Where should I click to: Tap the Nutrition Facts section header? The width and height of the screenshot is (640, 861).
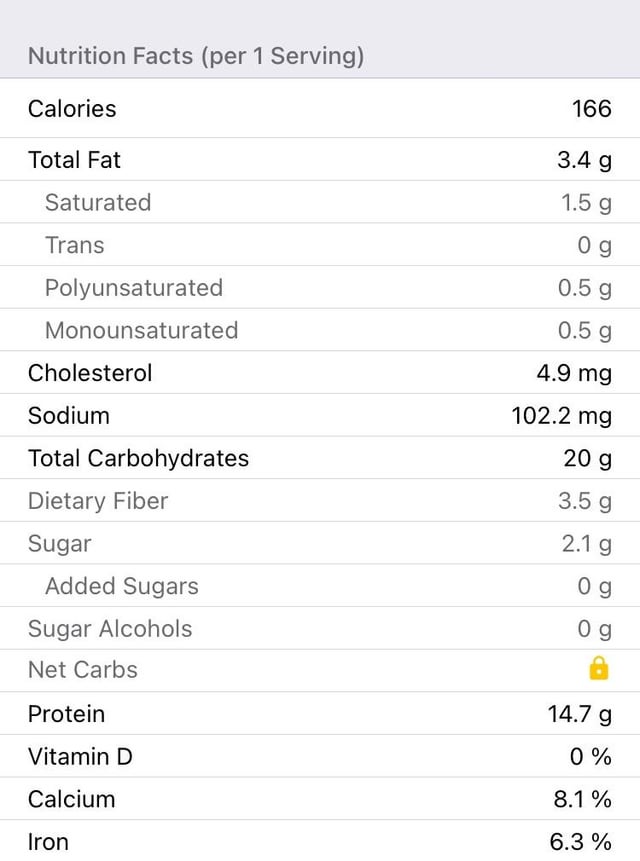(196, 56)
